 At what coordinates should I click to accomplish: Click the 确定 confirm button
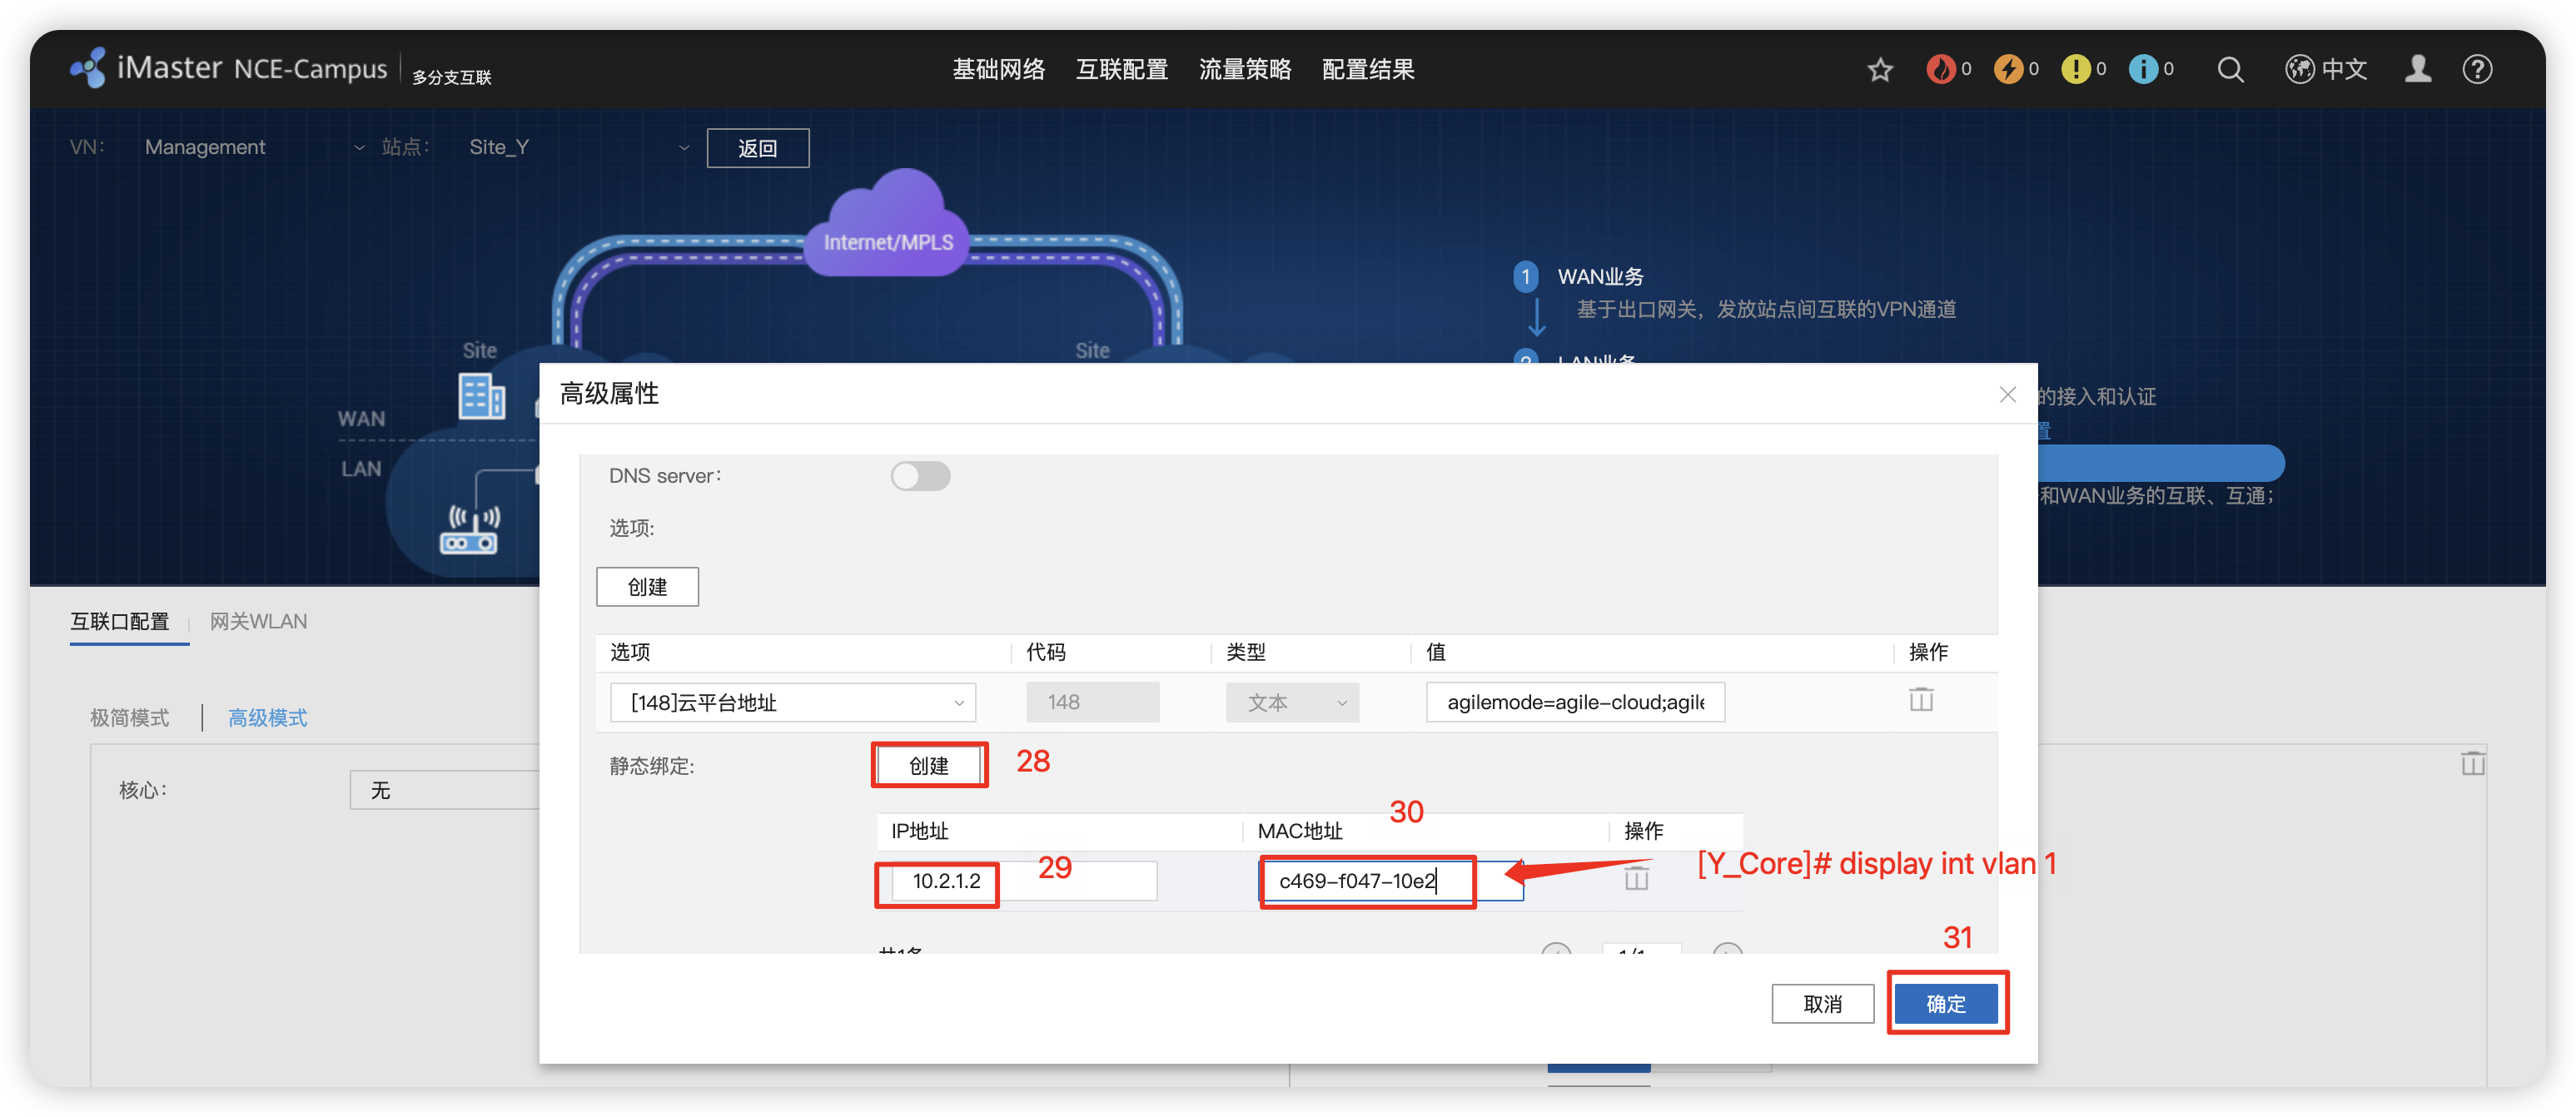(1945, 1003)
